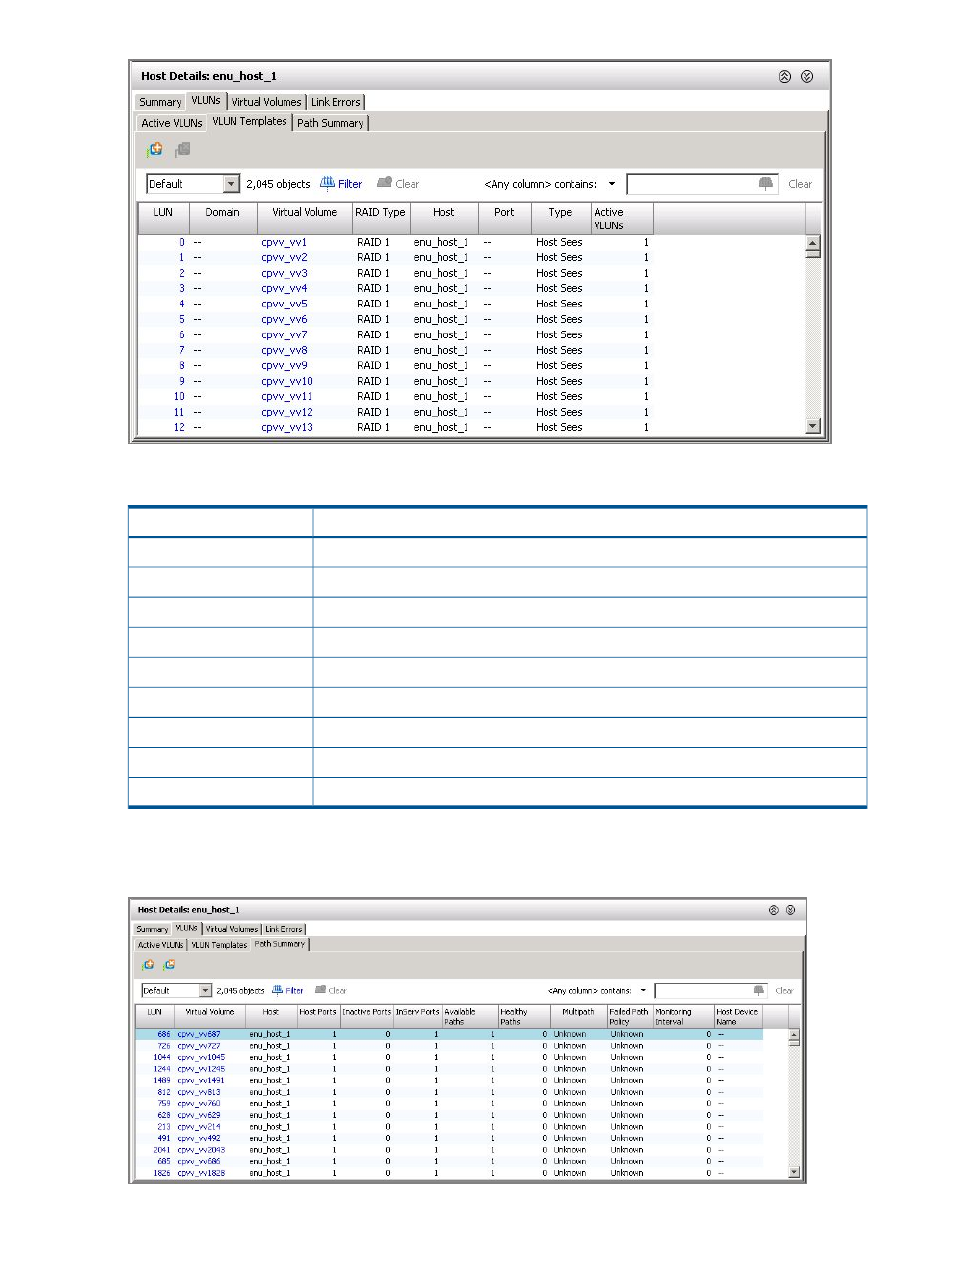Click the scroll-up arrow of the upper table scrollbar
The image size is (954, 1270).
pos(813,243)
